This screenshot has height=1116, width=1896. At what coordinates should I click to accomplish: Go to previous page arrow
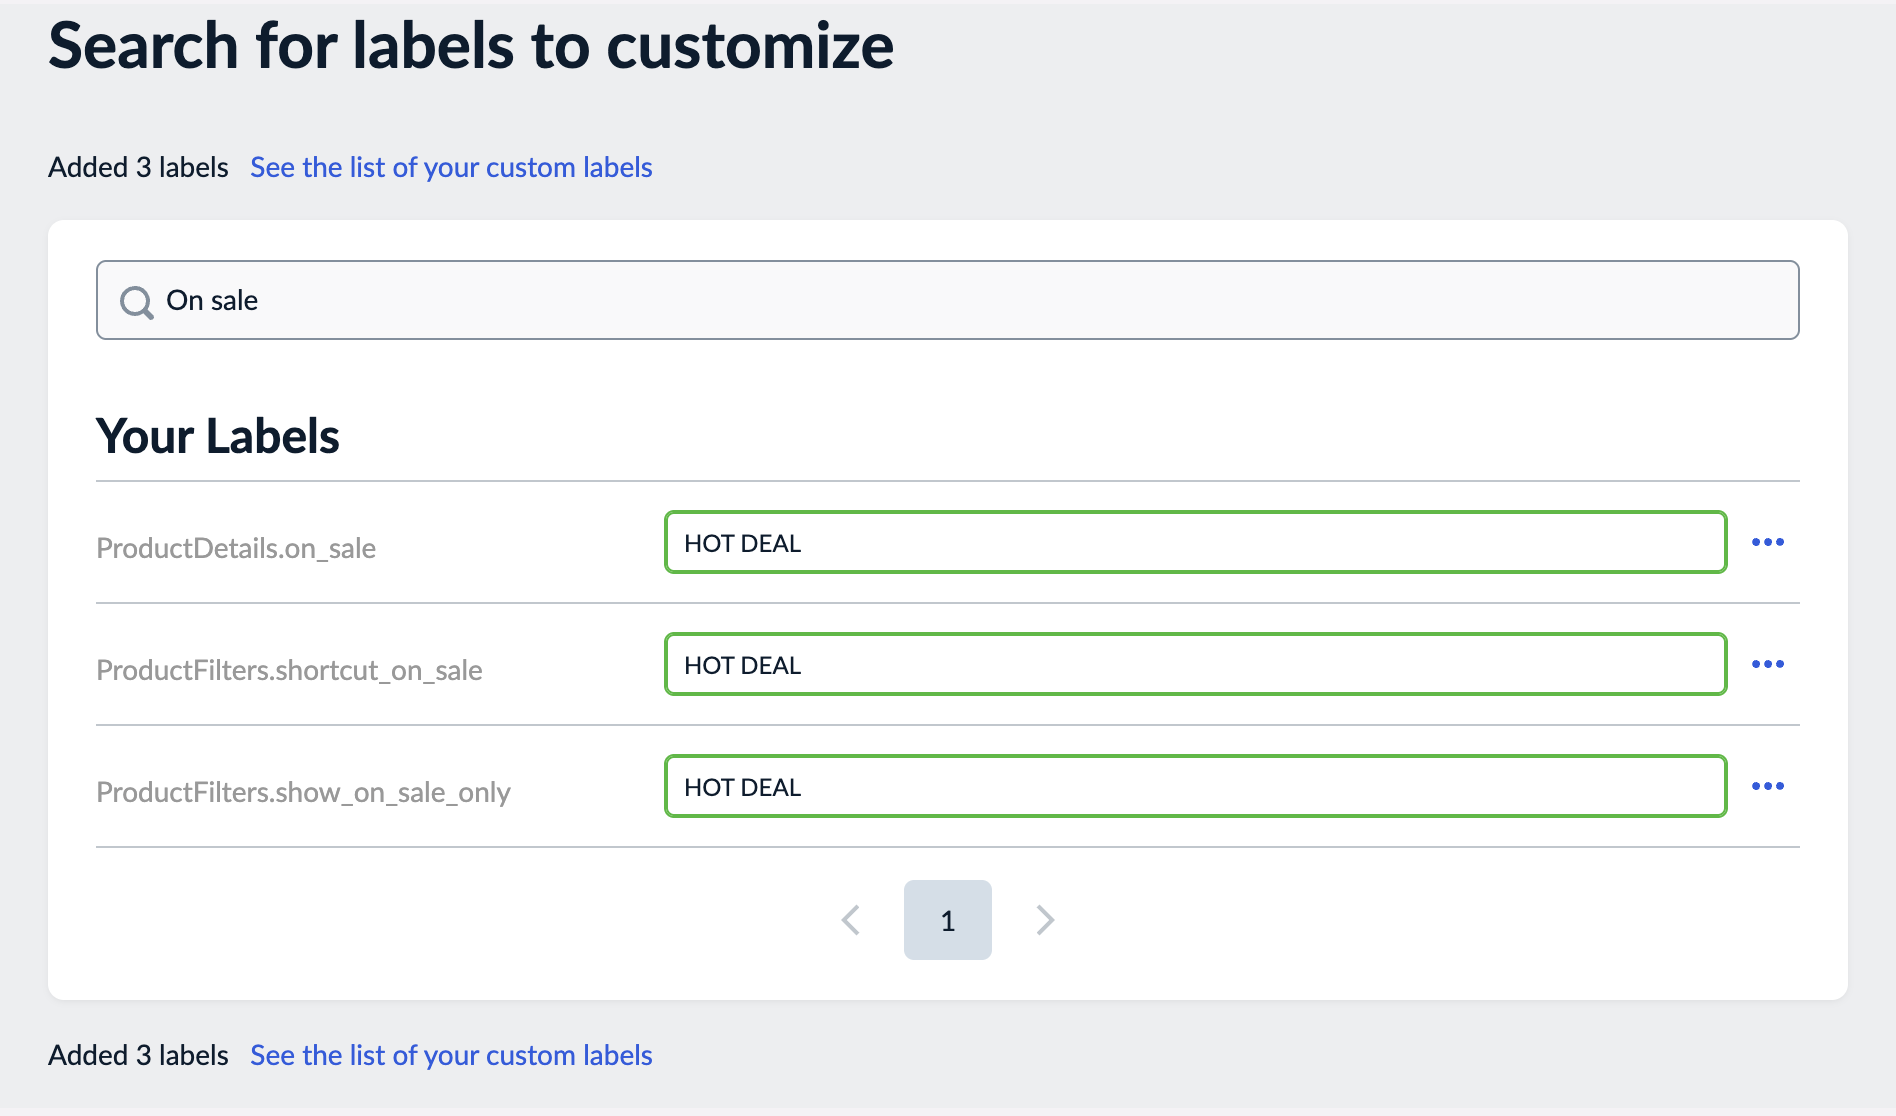tap(851, 920)
